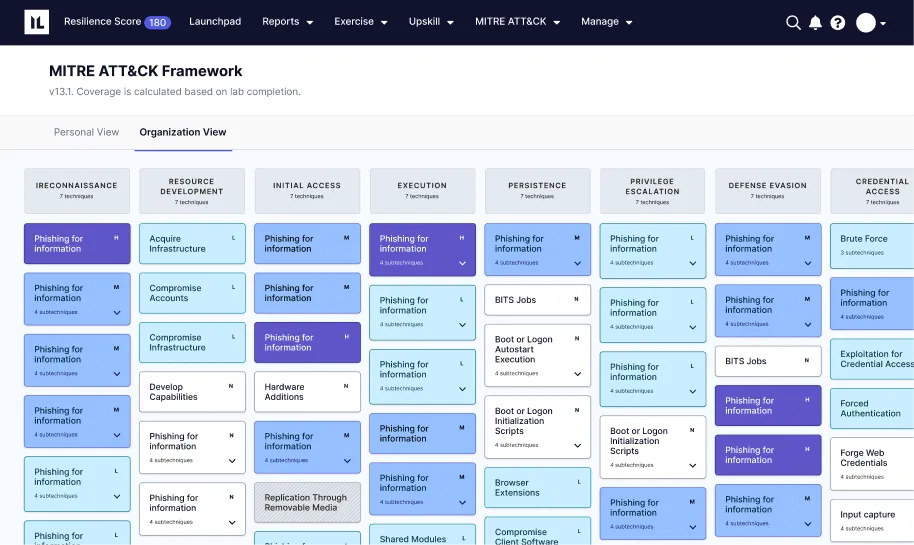Select the Hardware Additions technique card

tap(307, 392)
